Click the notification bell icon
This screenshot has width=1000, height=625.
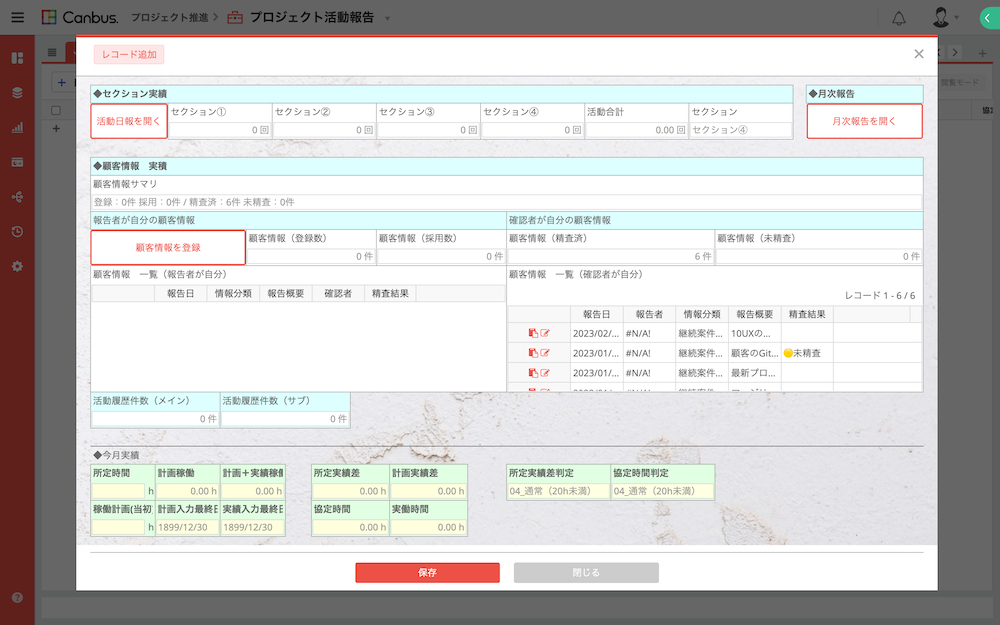click(x=898, y=18)
